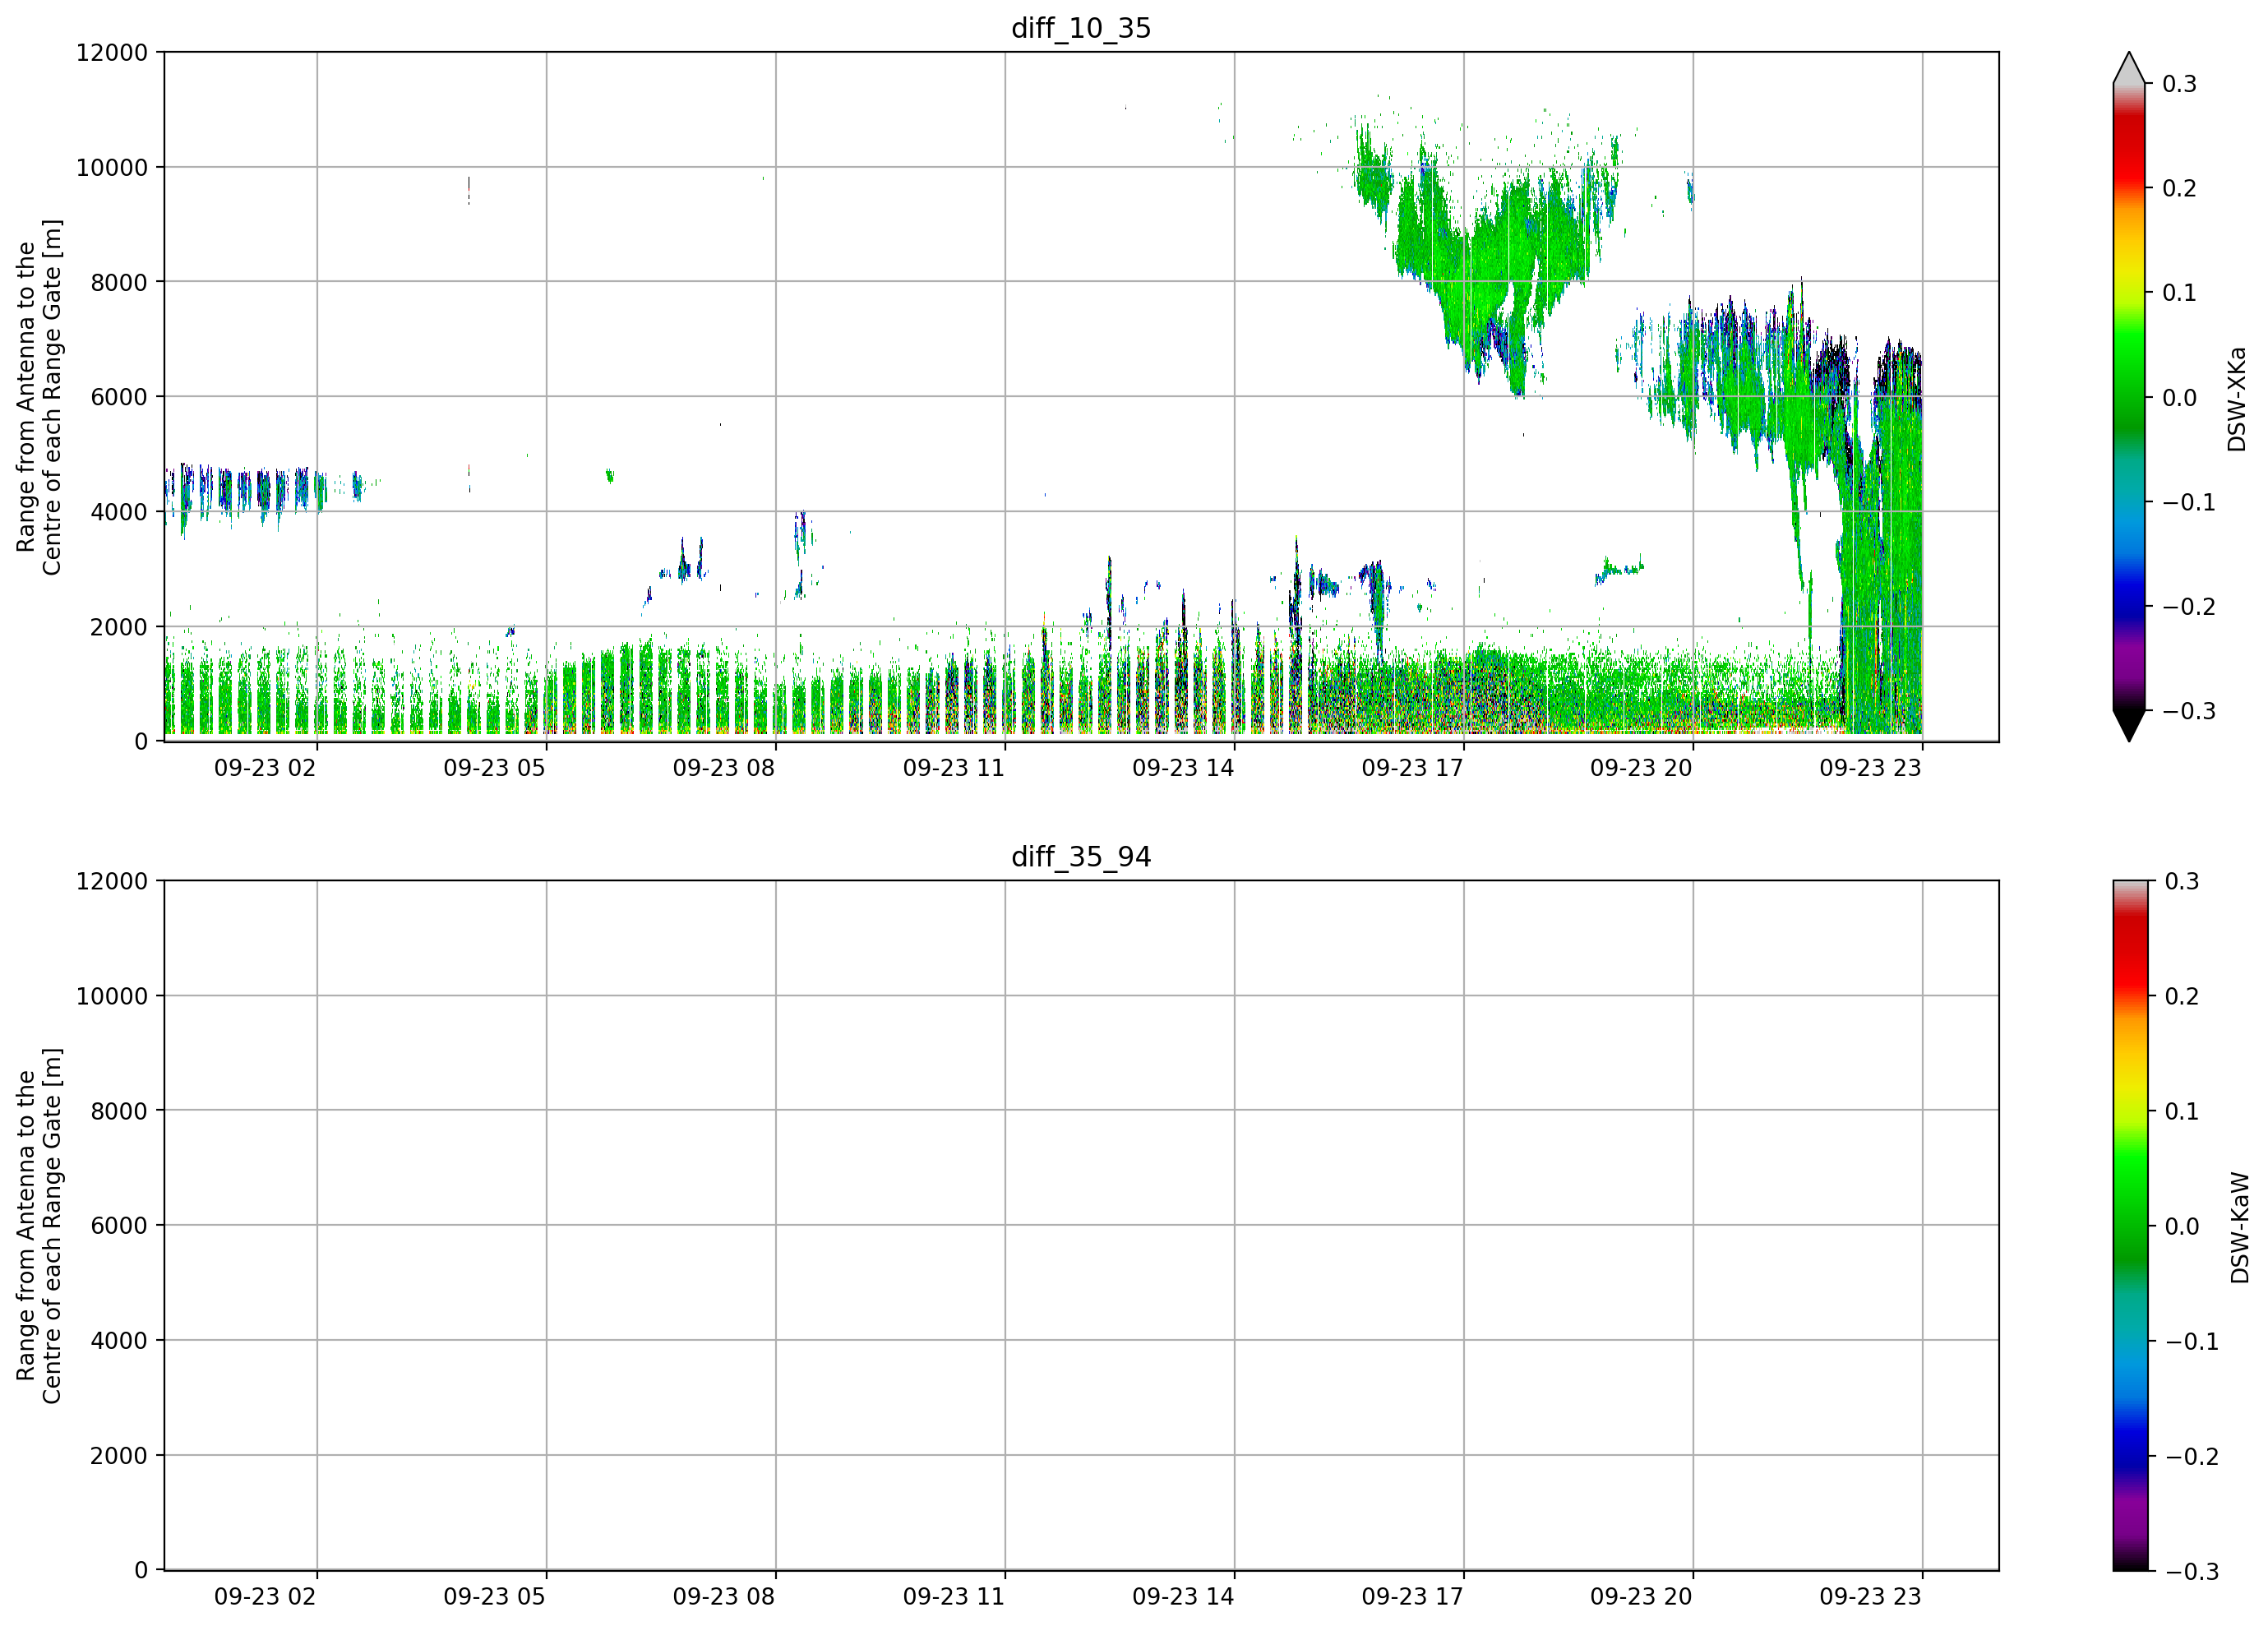Click '09-23 14' under the diff_10_35 plot
Image resolution: width=2268 pixels, height=1626 pixels.
tap(1183, 768)
